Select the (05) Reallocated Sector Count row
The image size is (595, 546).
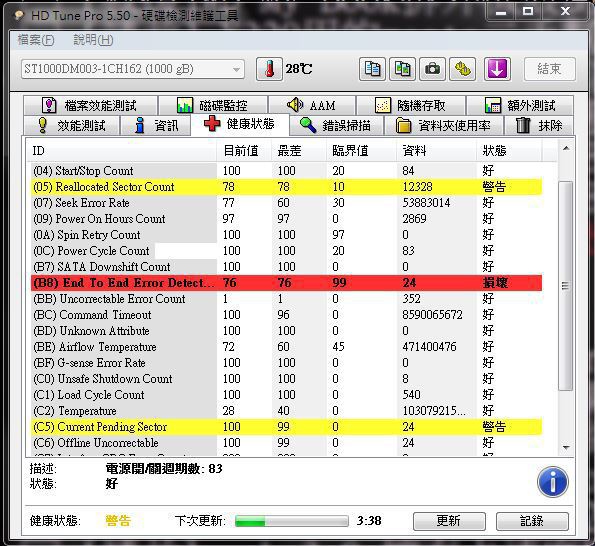click(x=286, y=187)
